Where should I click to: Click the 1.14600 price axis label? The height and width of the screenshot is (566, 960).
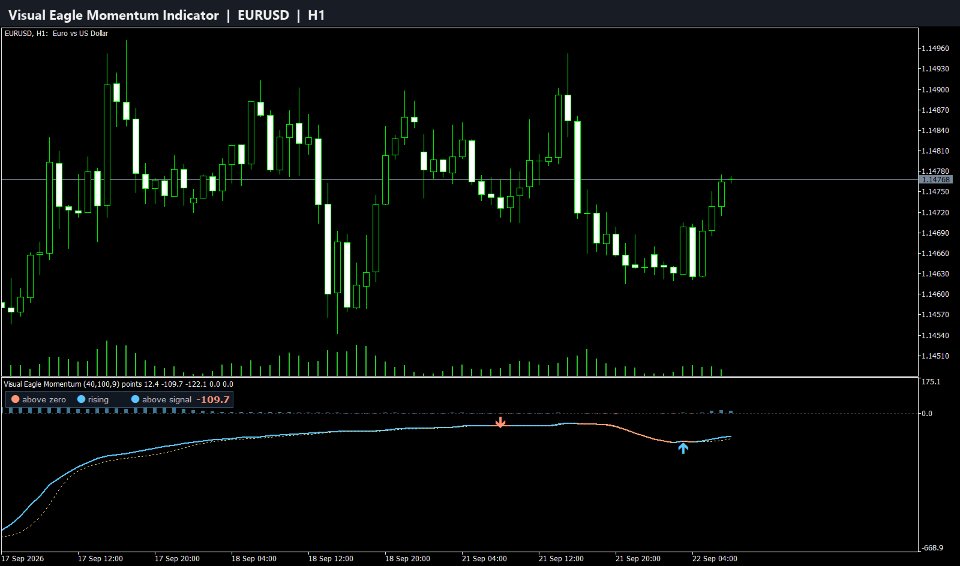click(x=935, y=294)
